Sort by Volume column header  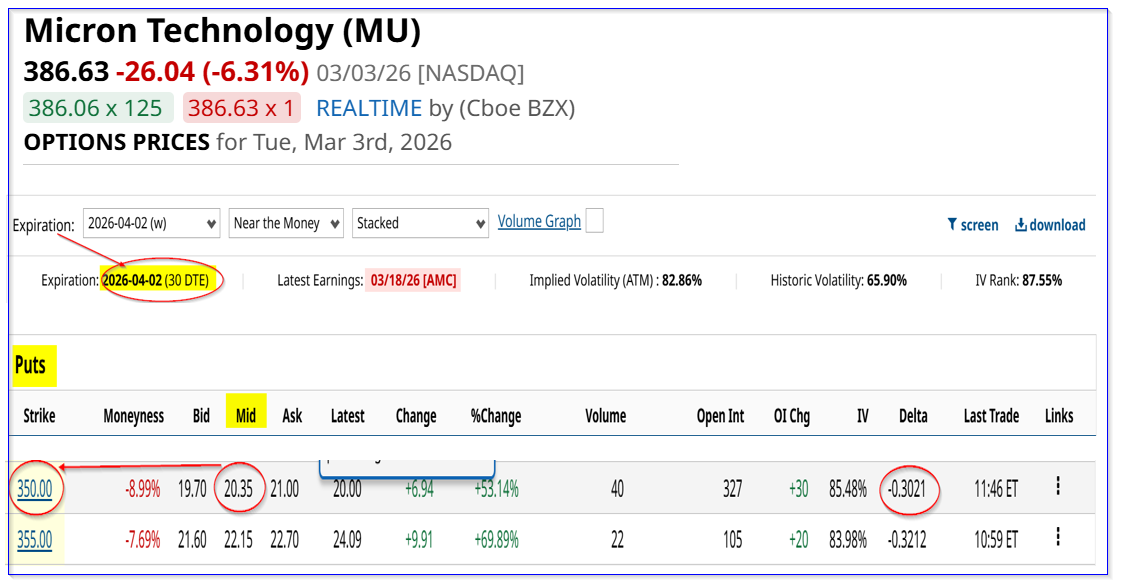point(605,416)
